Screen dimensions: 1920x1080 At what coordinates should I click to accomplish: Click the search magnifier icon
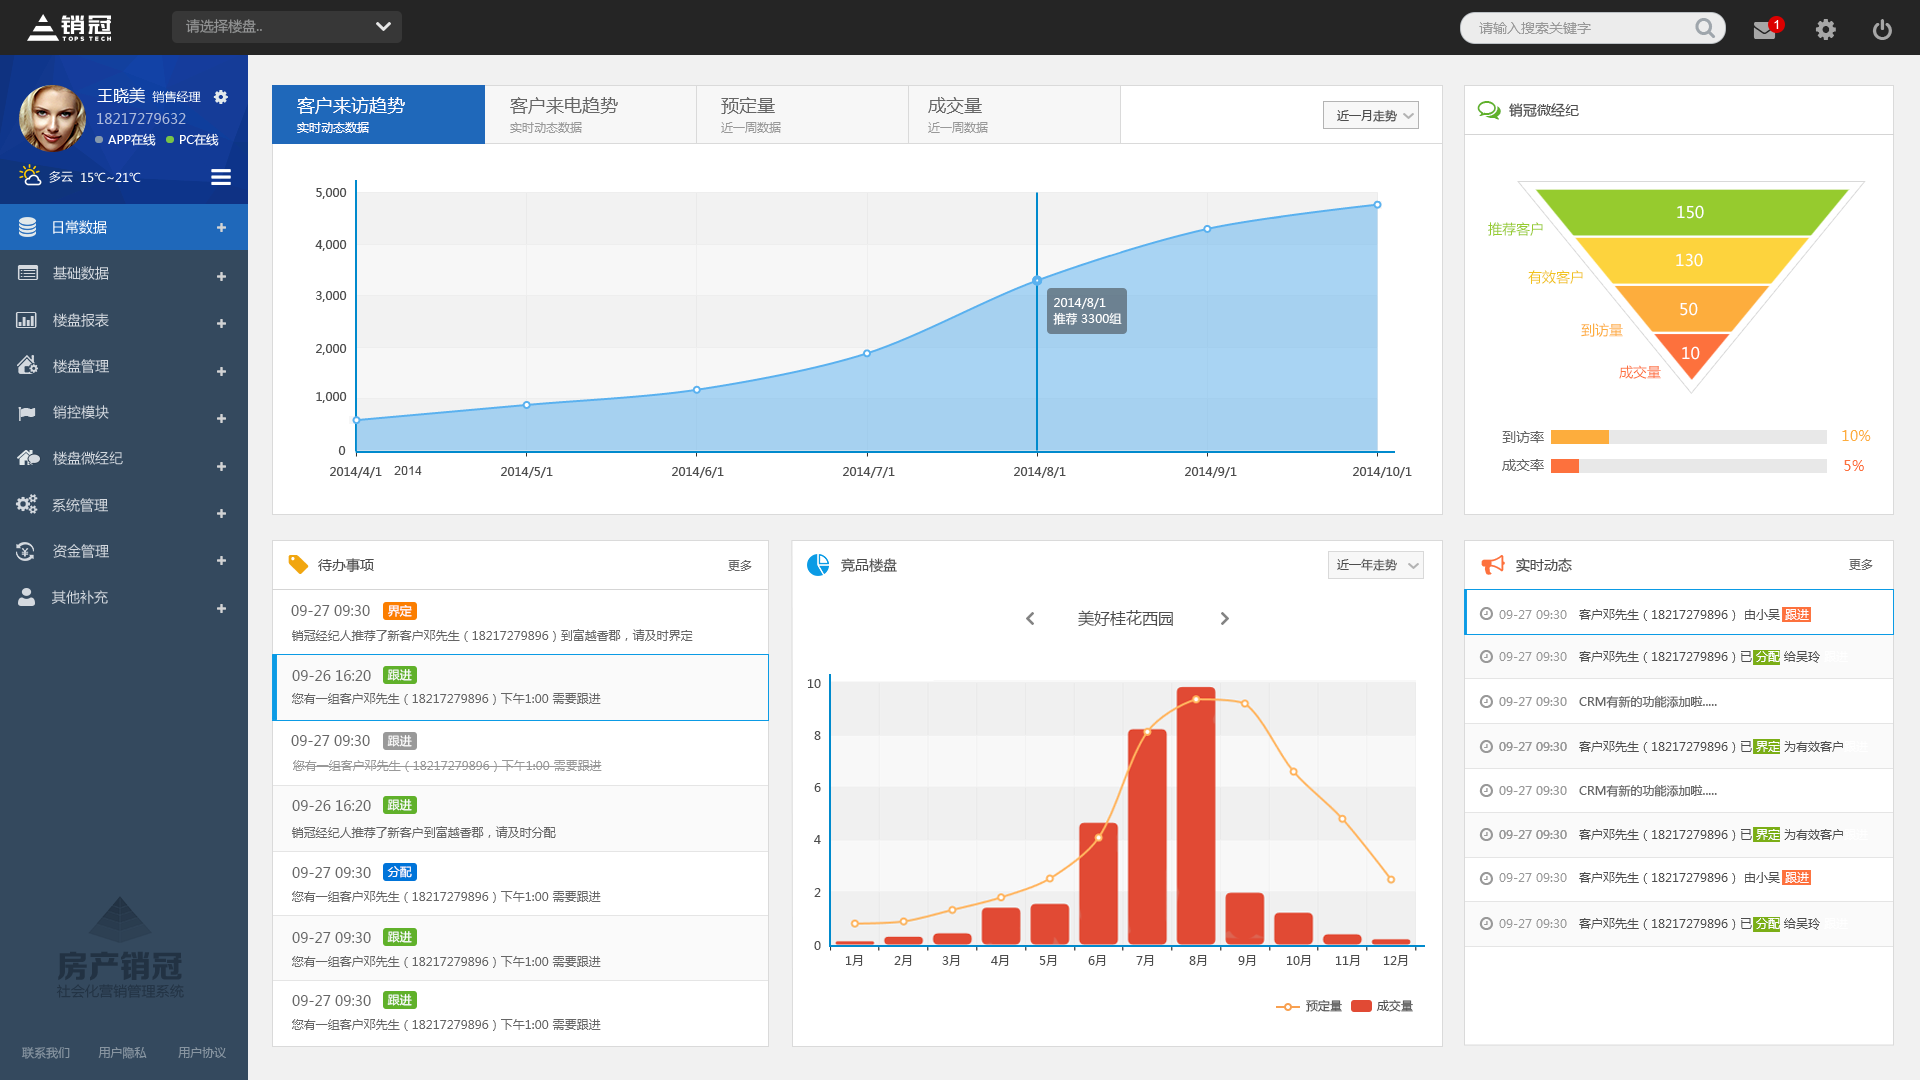tap(1705, 28)
